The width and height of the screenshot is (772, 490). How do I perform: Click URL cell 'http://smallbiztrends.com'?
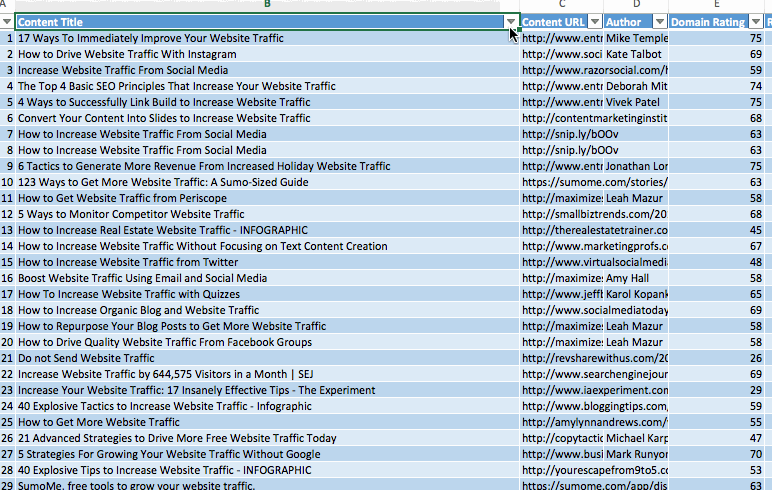click(x=594, y=214)
